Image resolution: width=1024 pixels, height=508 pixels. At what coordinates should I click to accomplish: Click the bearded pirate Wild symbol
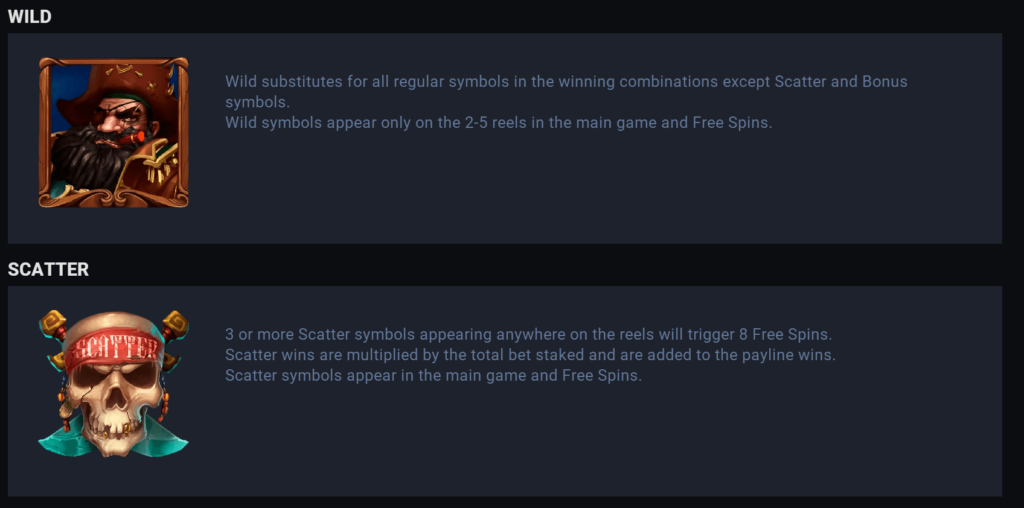pos(113,133)
